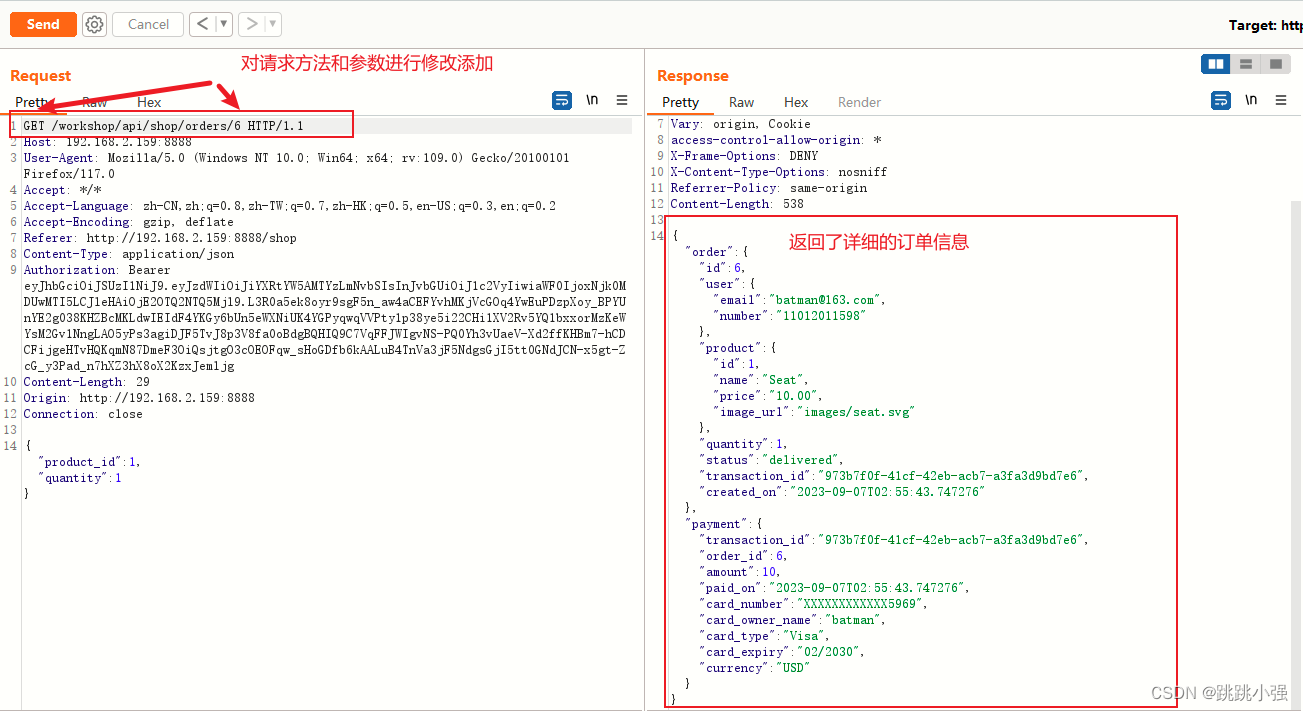Click the response Content-Length: 538 header

(737, 204)
